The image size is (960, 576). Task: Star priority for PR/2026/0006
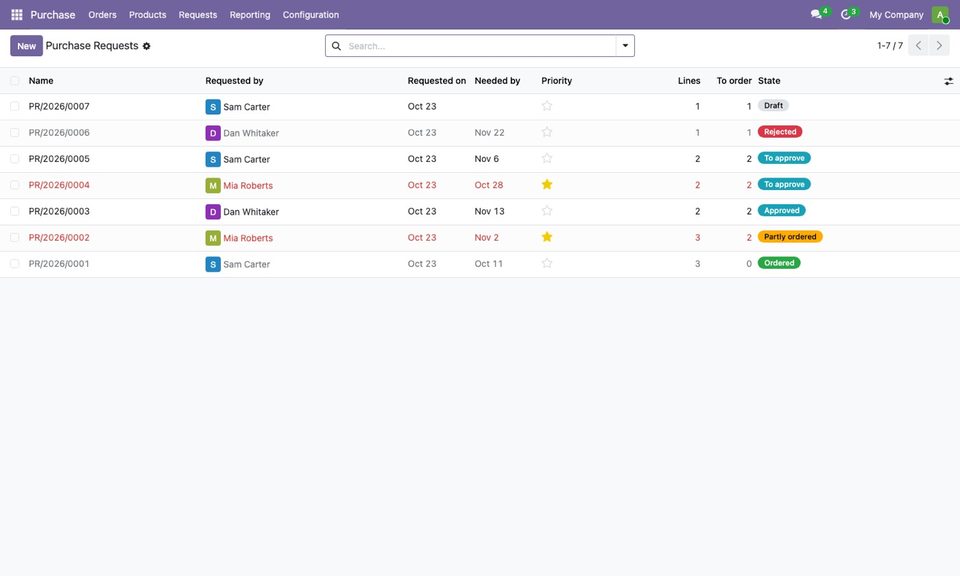(547, 132)
